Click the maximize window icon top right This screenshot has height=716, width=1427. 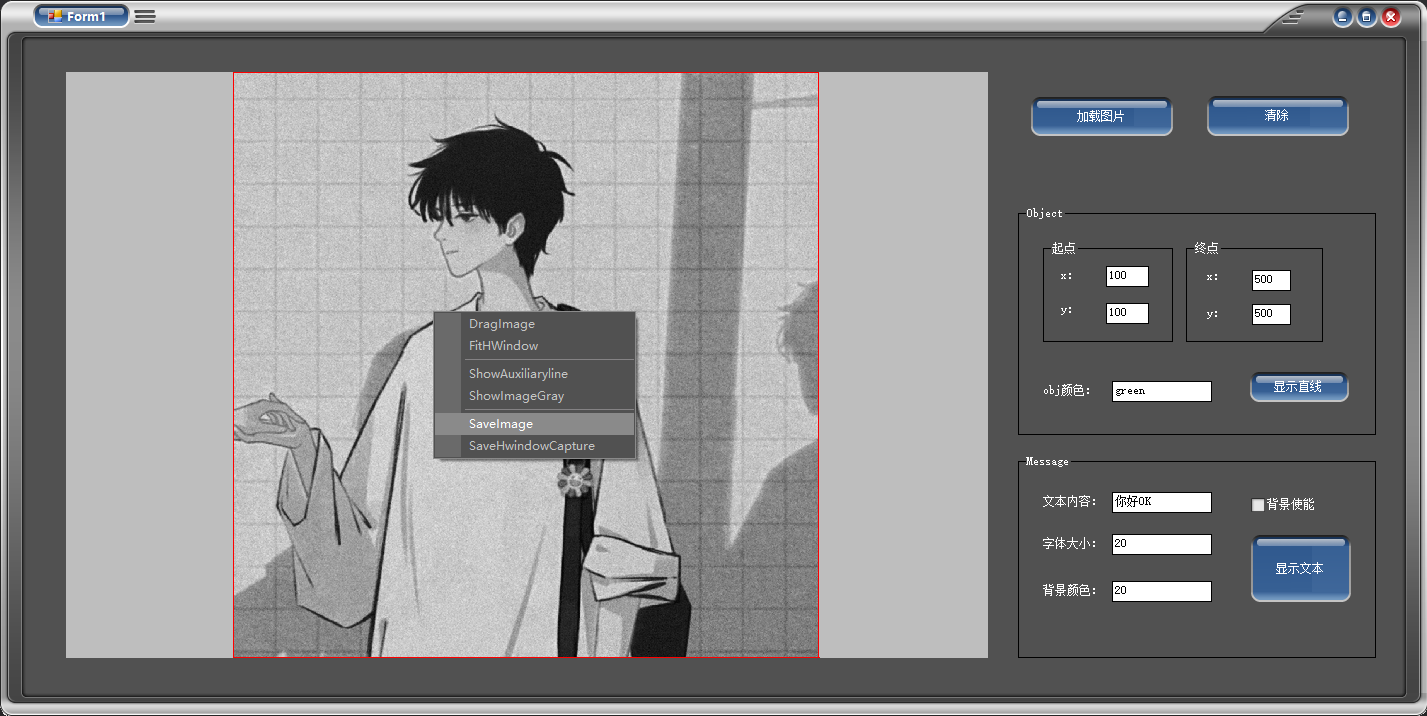(x=1366, y=16)
